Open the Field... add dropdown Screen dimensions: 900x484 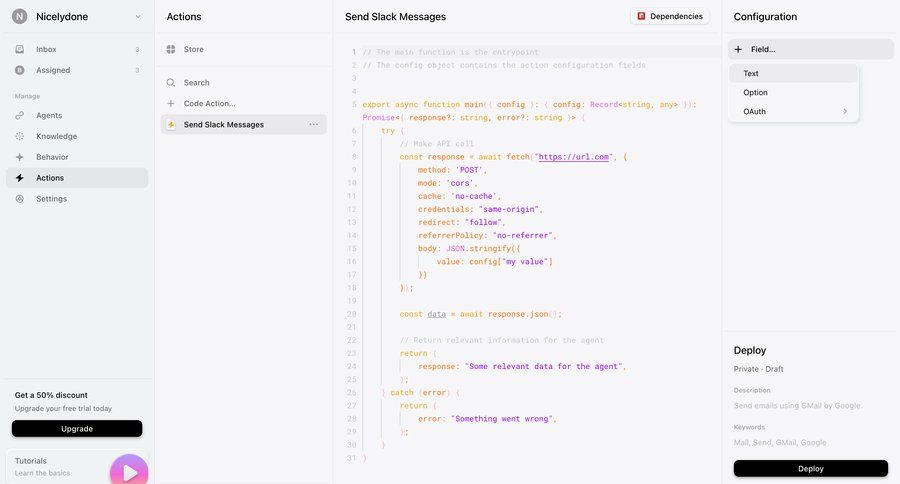pos(810,49)
